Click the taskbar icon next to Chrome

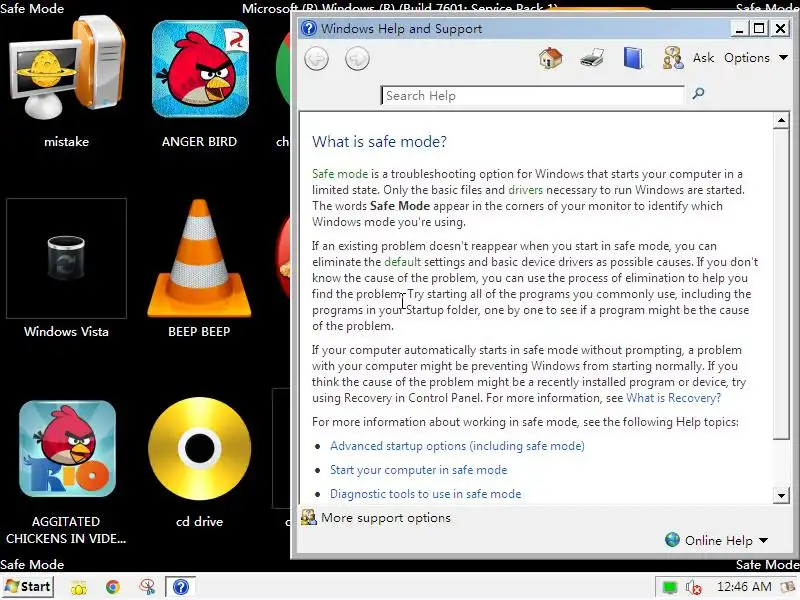(x=147, y=587)
